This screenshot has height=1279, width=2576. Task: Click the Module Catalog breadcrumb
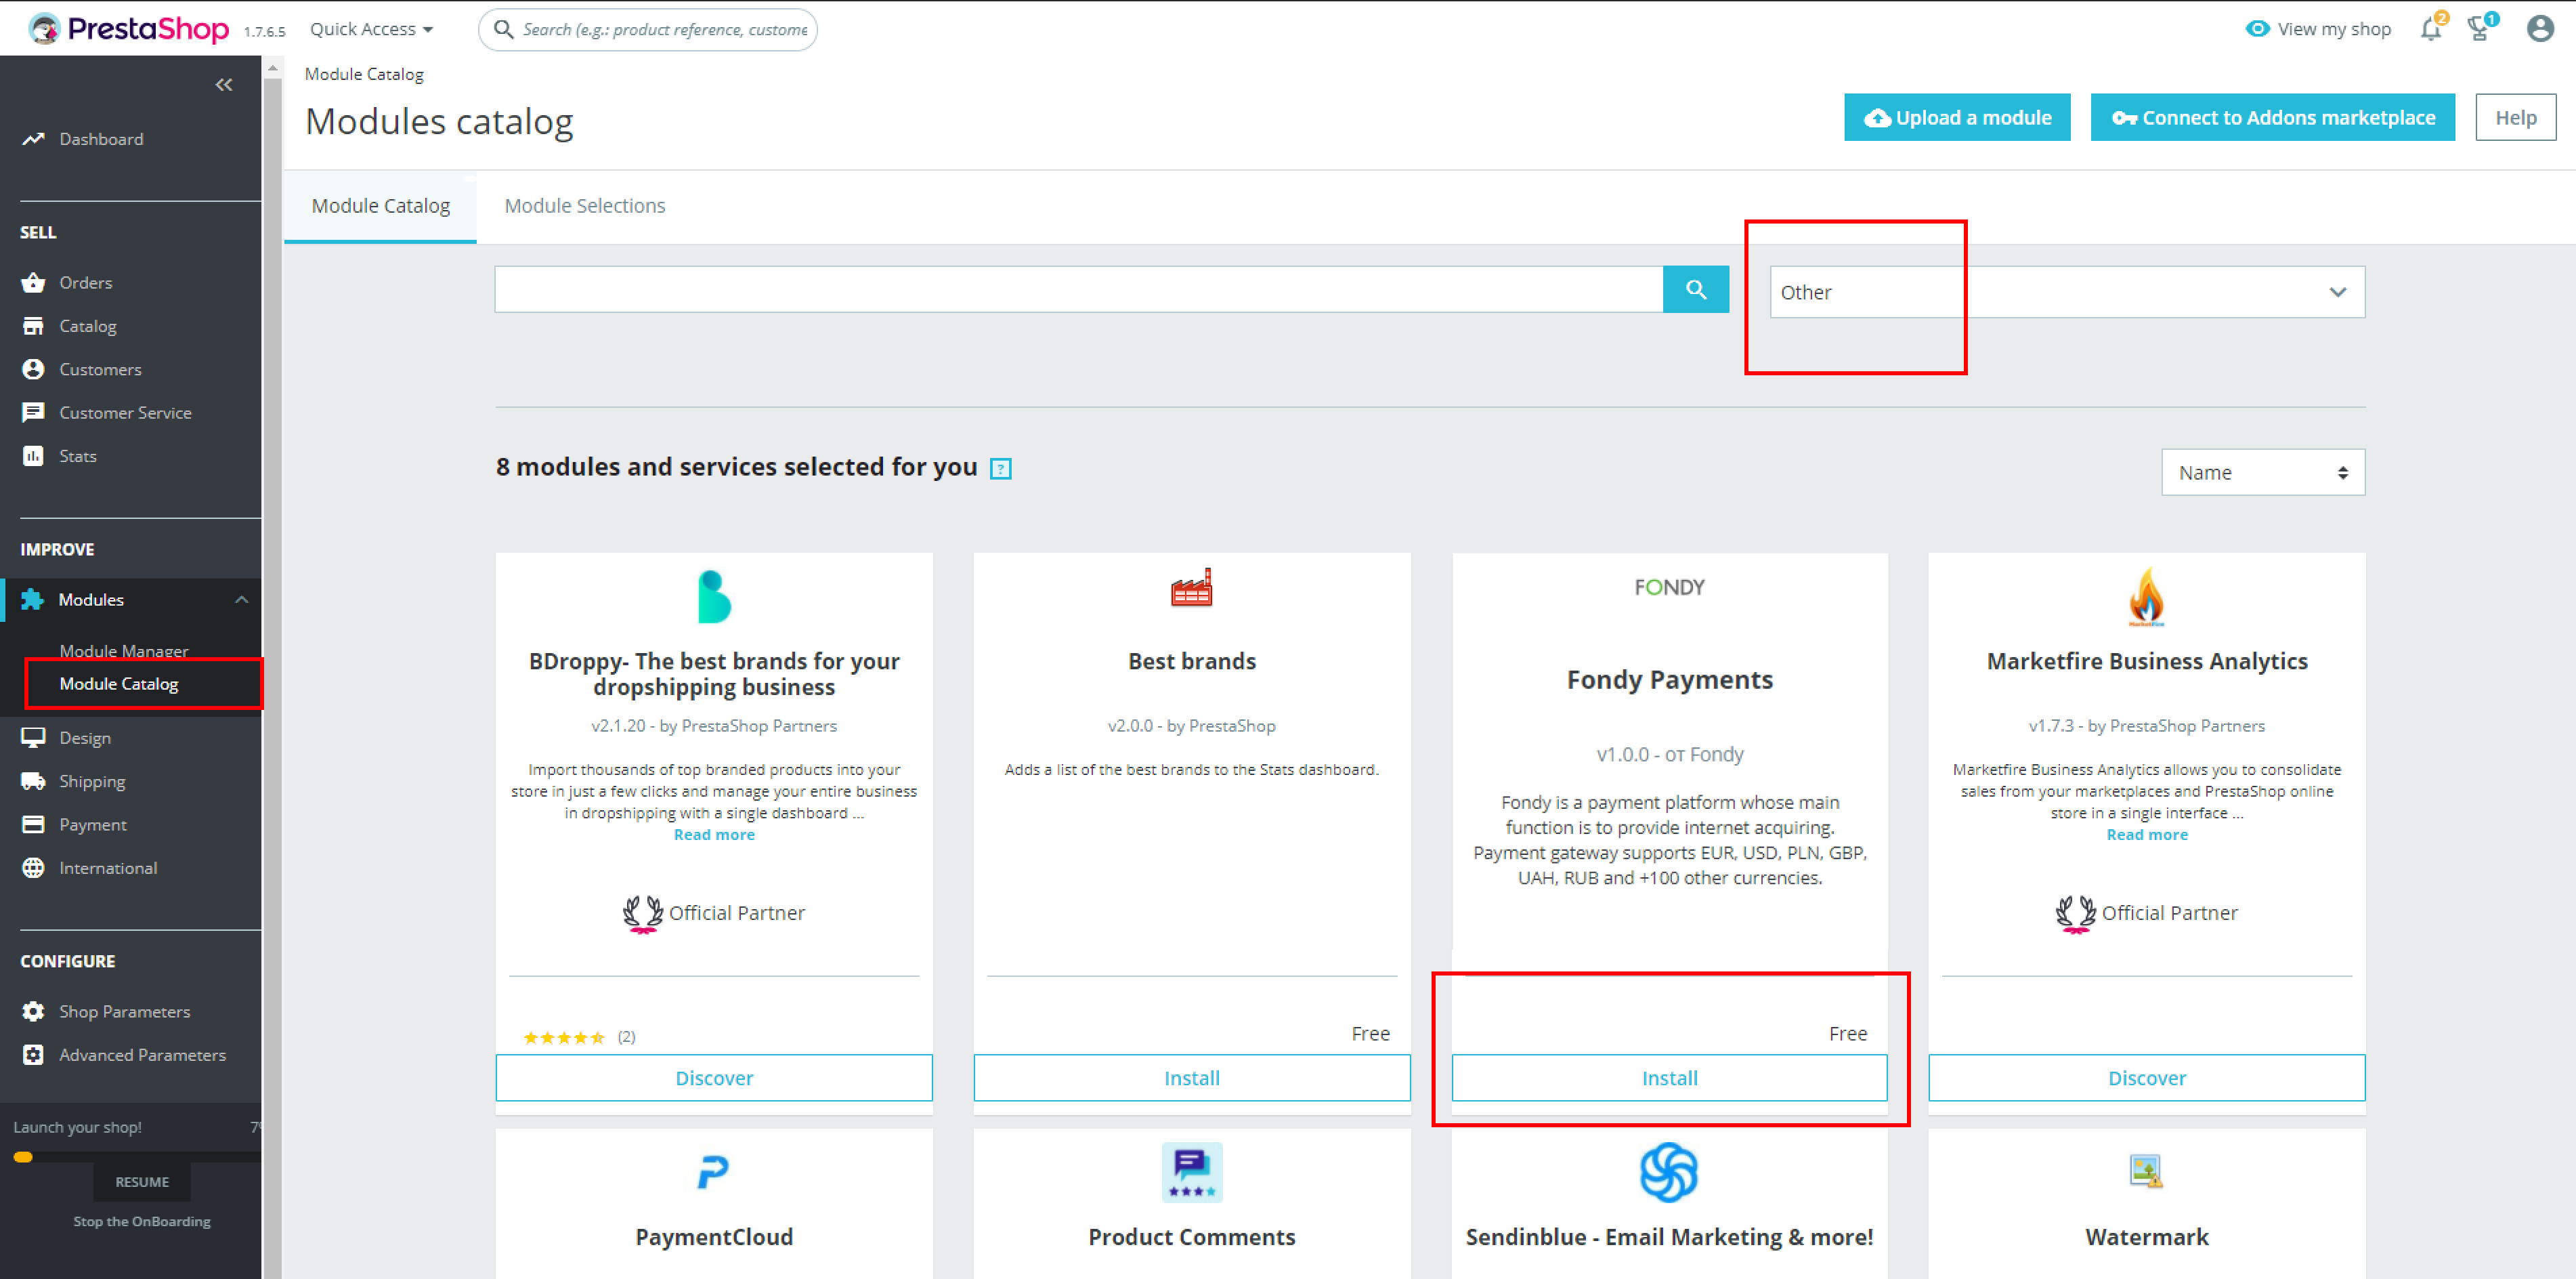pyautogui.click(x=364, y=74)
